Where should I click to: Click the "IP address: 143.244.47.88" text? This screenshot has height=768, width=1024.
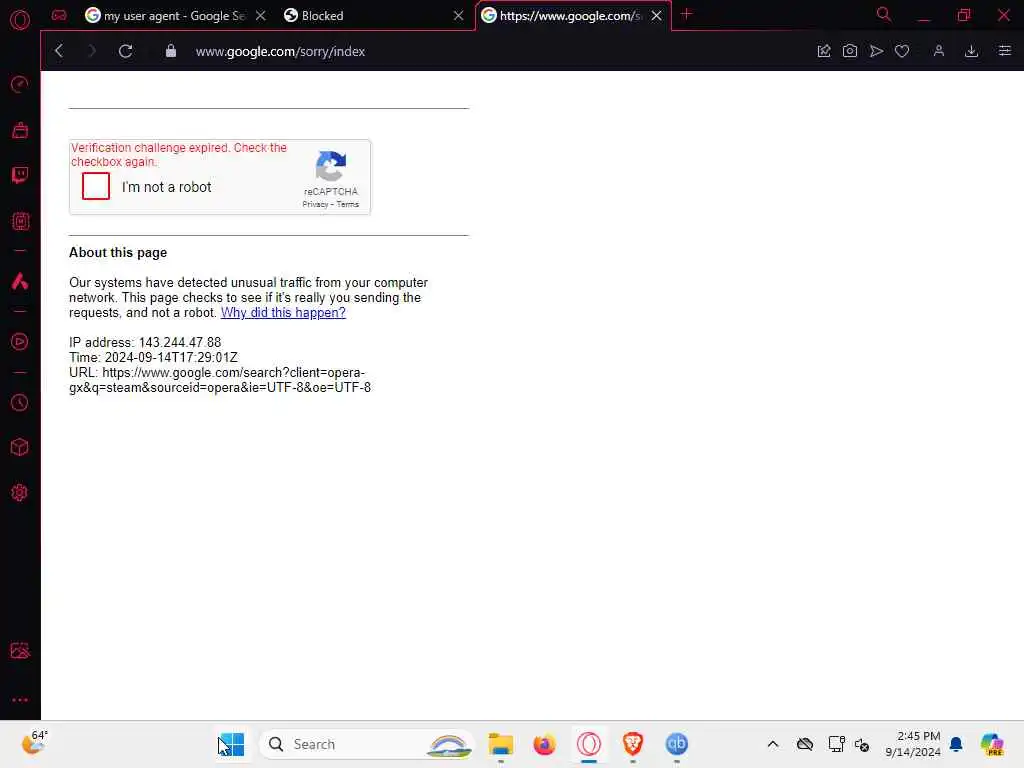[x=145, y=342]
